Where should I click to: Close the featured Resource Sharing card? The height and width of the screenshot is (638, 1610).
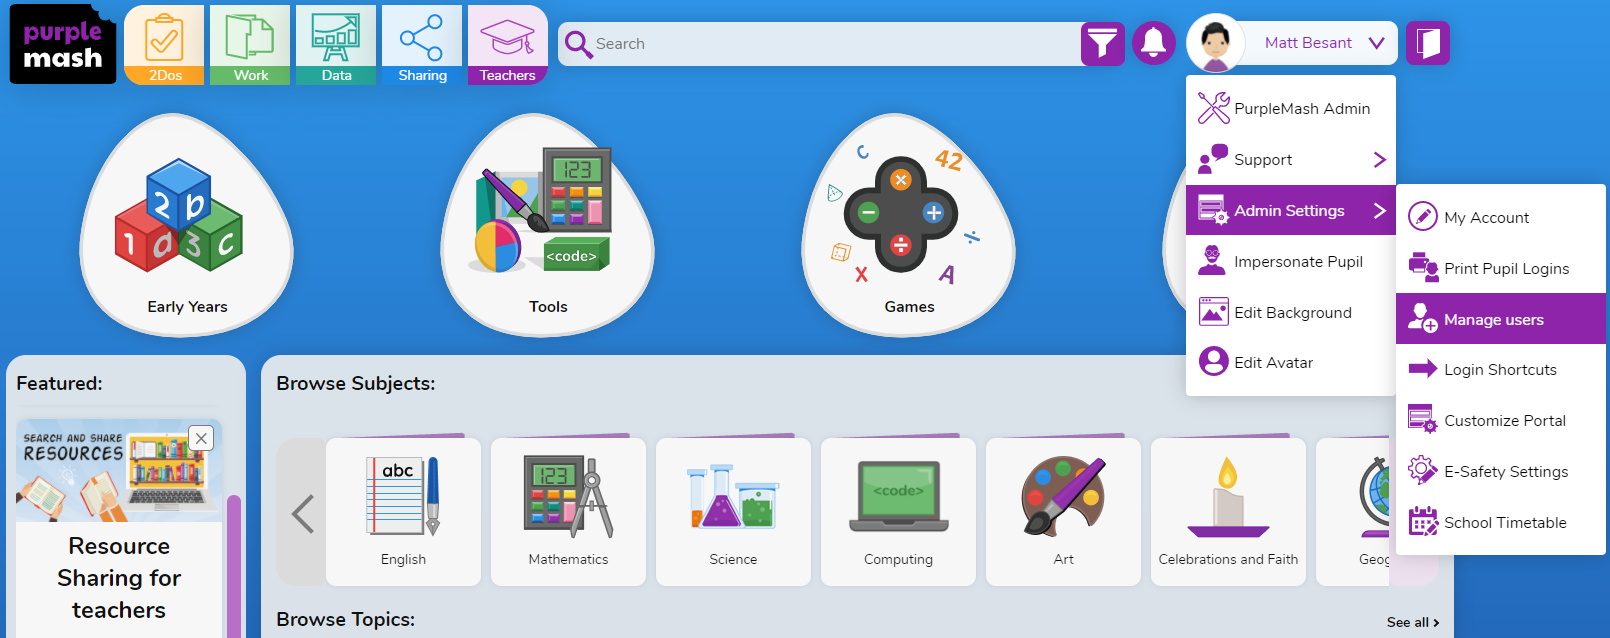[201, 438]
